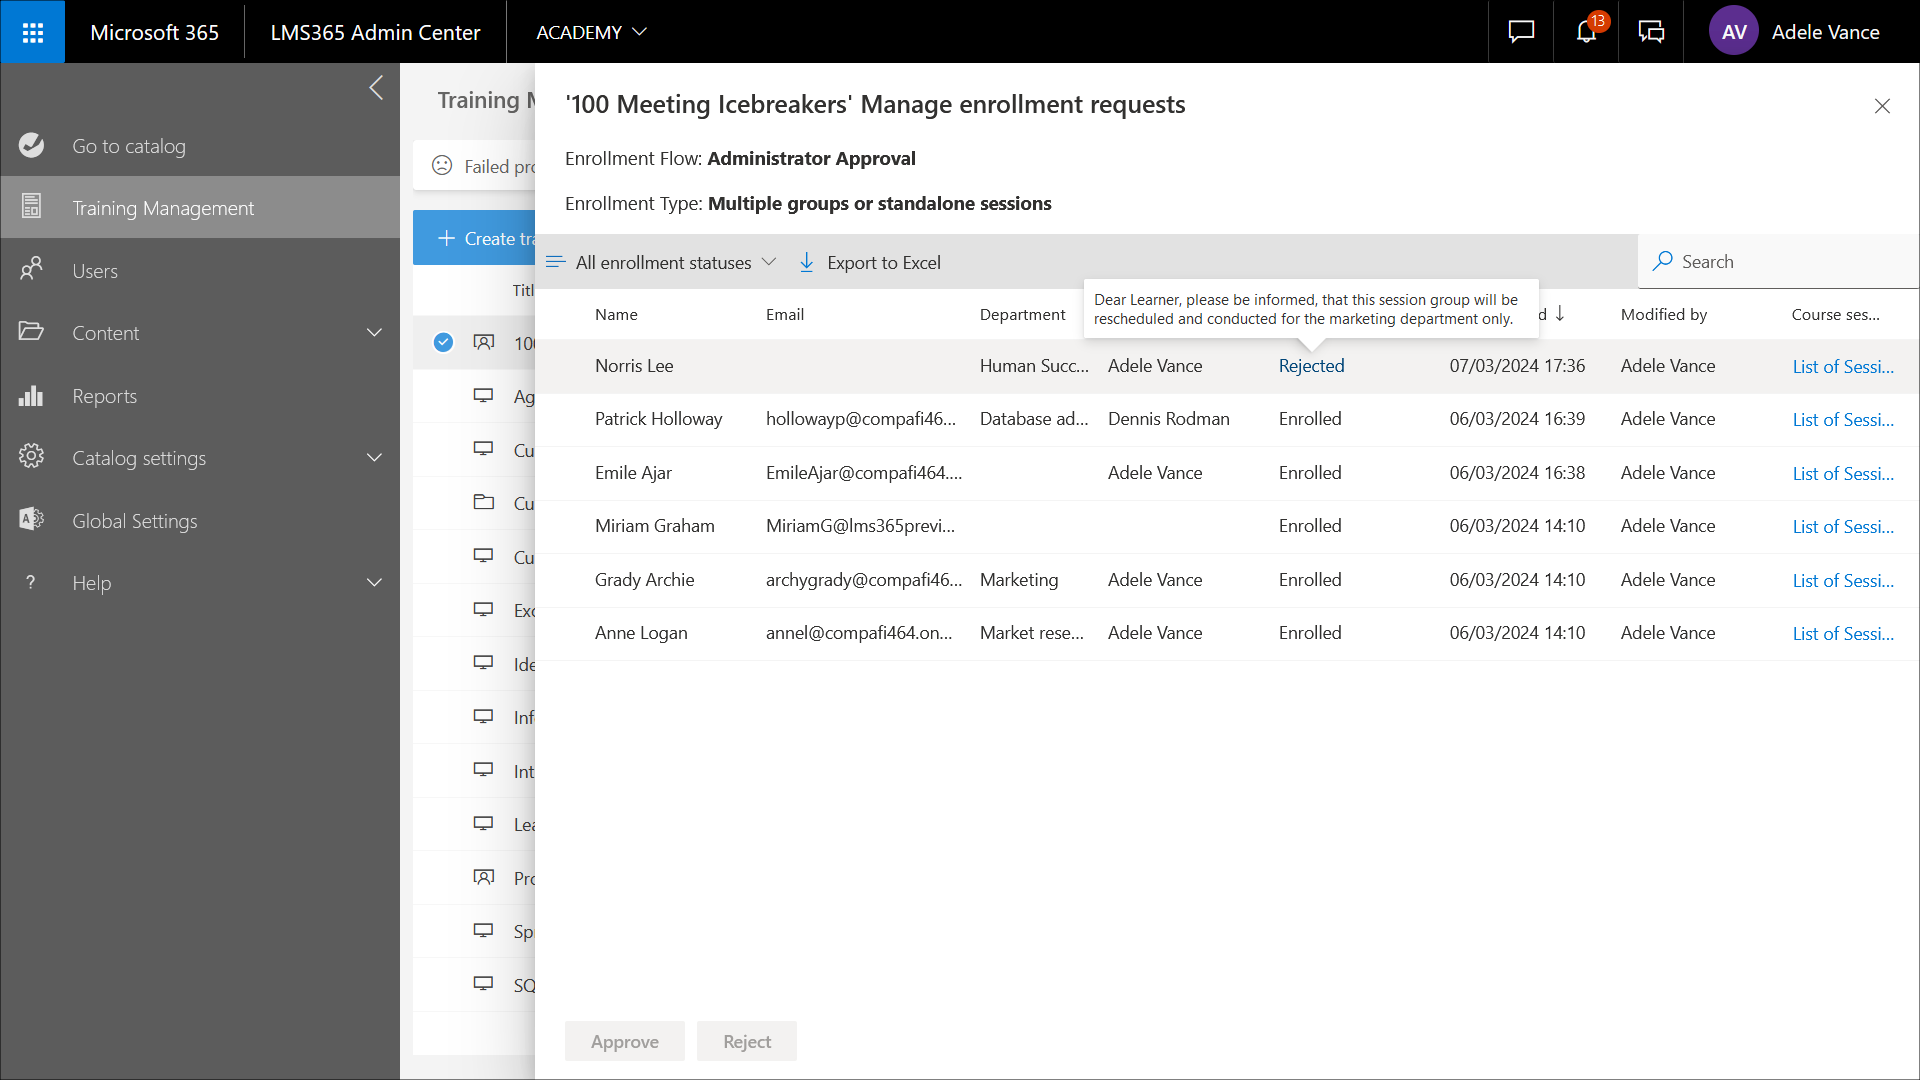Open the Microsoft 365 app launcher waffle
Viewport: 1920px width, 1080px height.
point(32,32)
